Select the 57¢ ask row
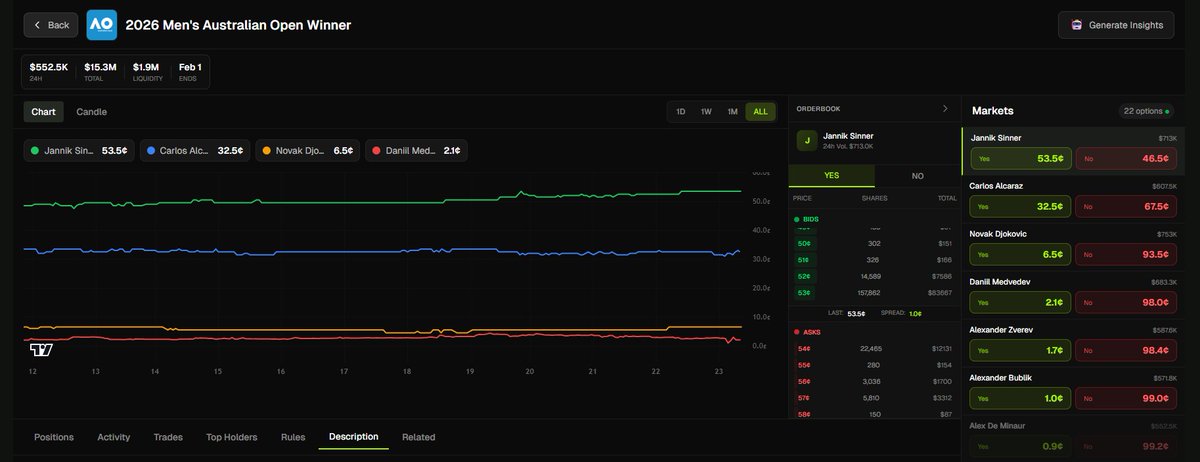 click(x=875, y=398)
